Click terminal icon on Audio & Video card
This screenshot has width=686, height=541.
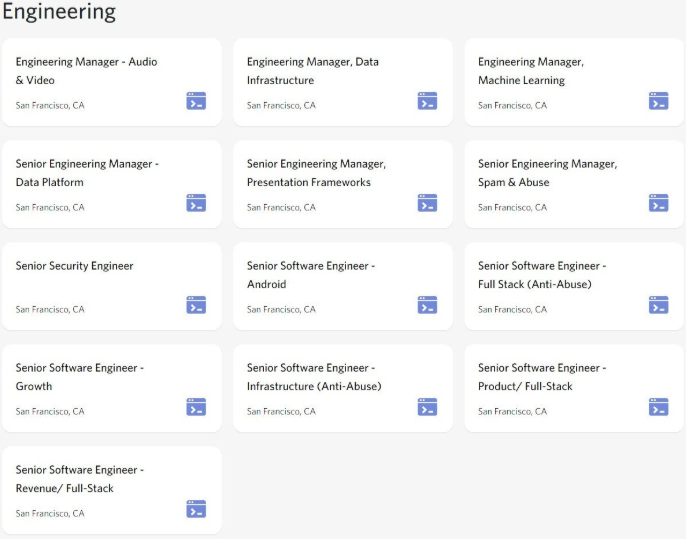coord(196,101)
